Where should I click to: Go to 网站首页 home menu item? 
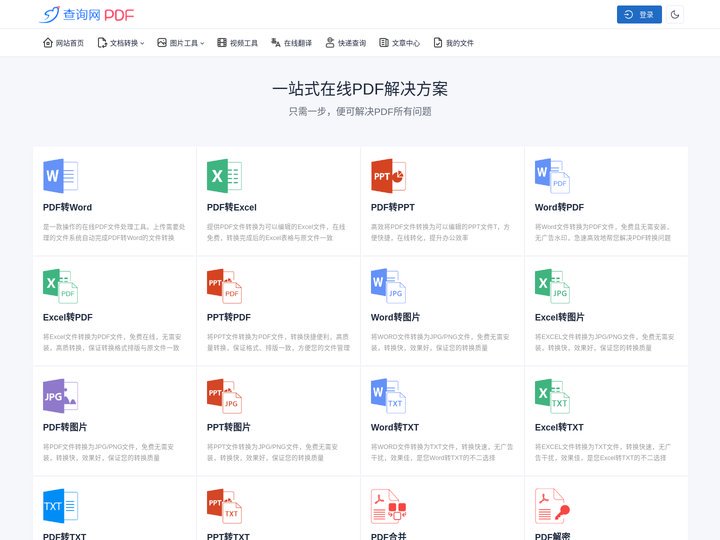[x=63, y=43]
